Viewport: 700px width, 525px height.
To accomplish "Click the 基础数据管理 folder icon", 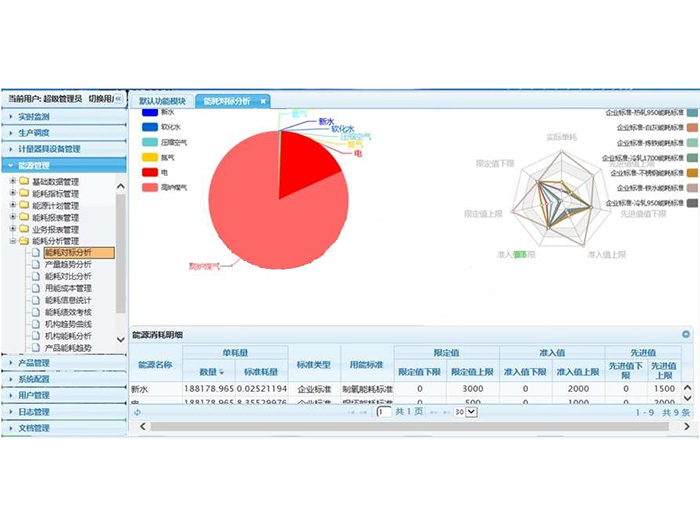I will pyautogui.click(x=24, y=181).
